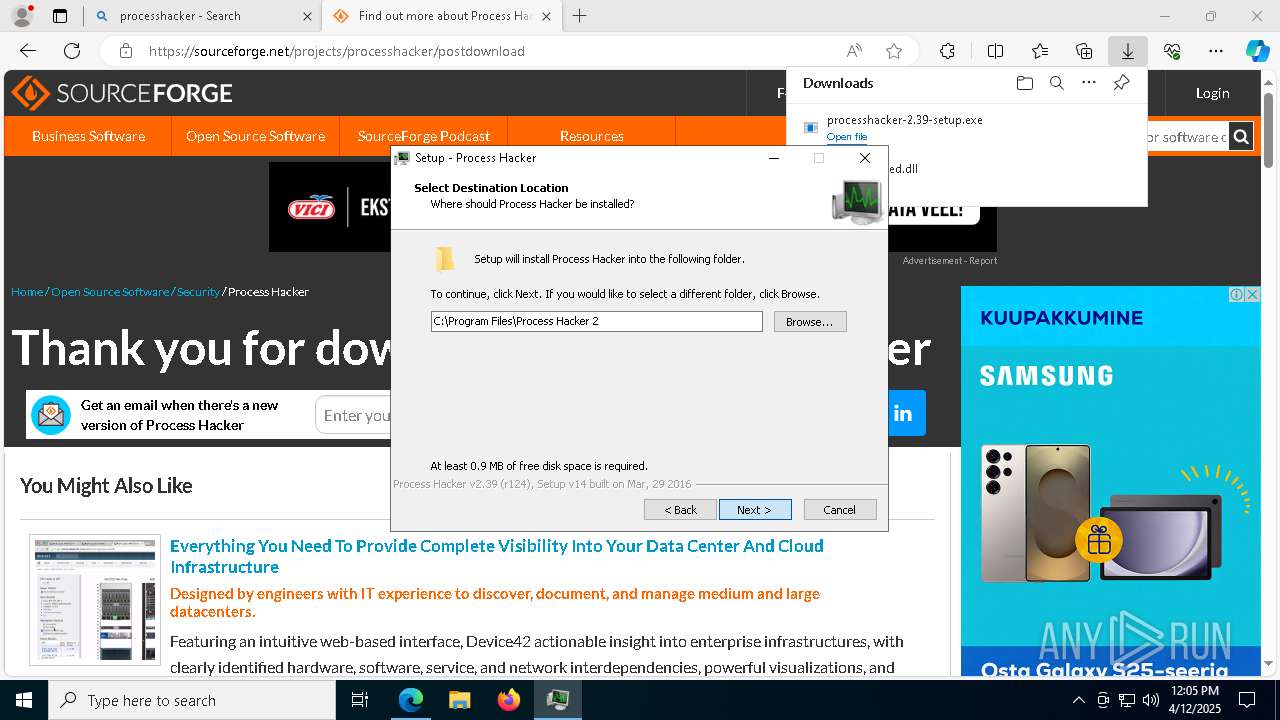Screen dimensions: 1280x720
Task: Close the Setup - Process Hacker window
Action: point(865,158)
